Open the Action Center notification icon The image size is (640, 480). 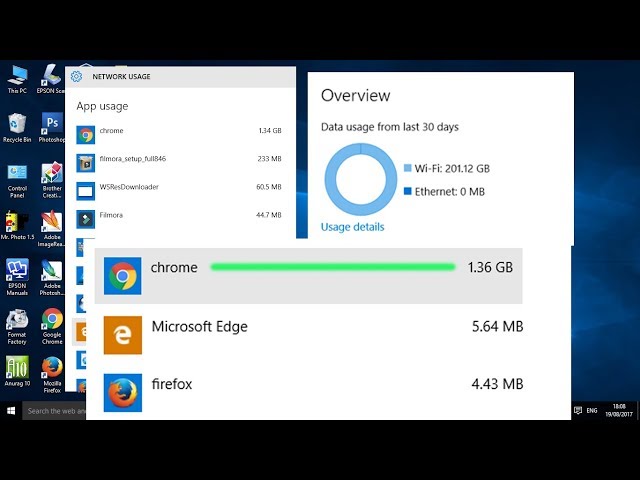coord(578,411)
